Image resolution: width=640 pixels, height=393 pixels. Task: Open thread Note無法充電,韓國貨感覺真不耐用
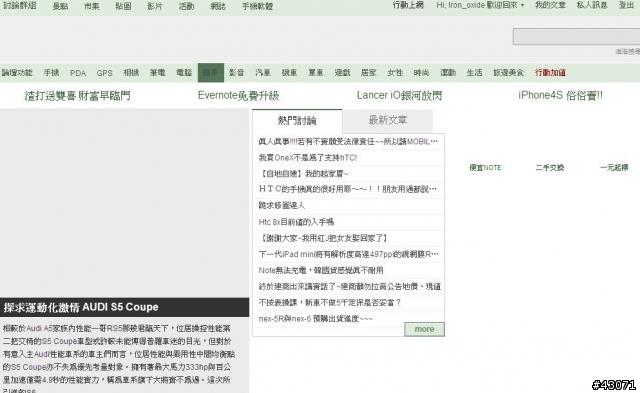point(321,270)
